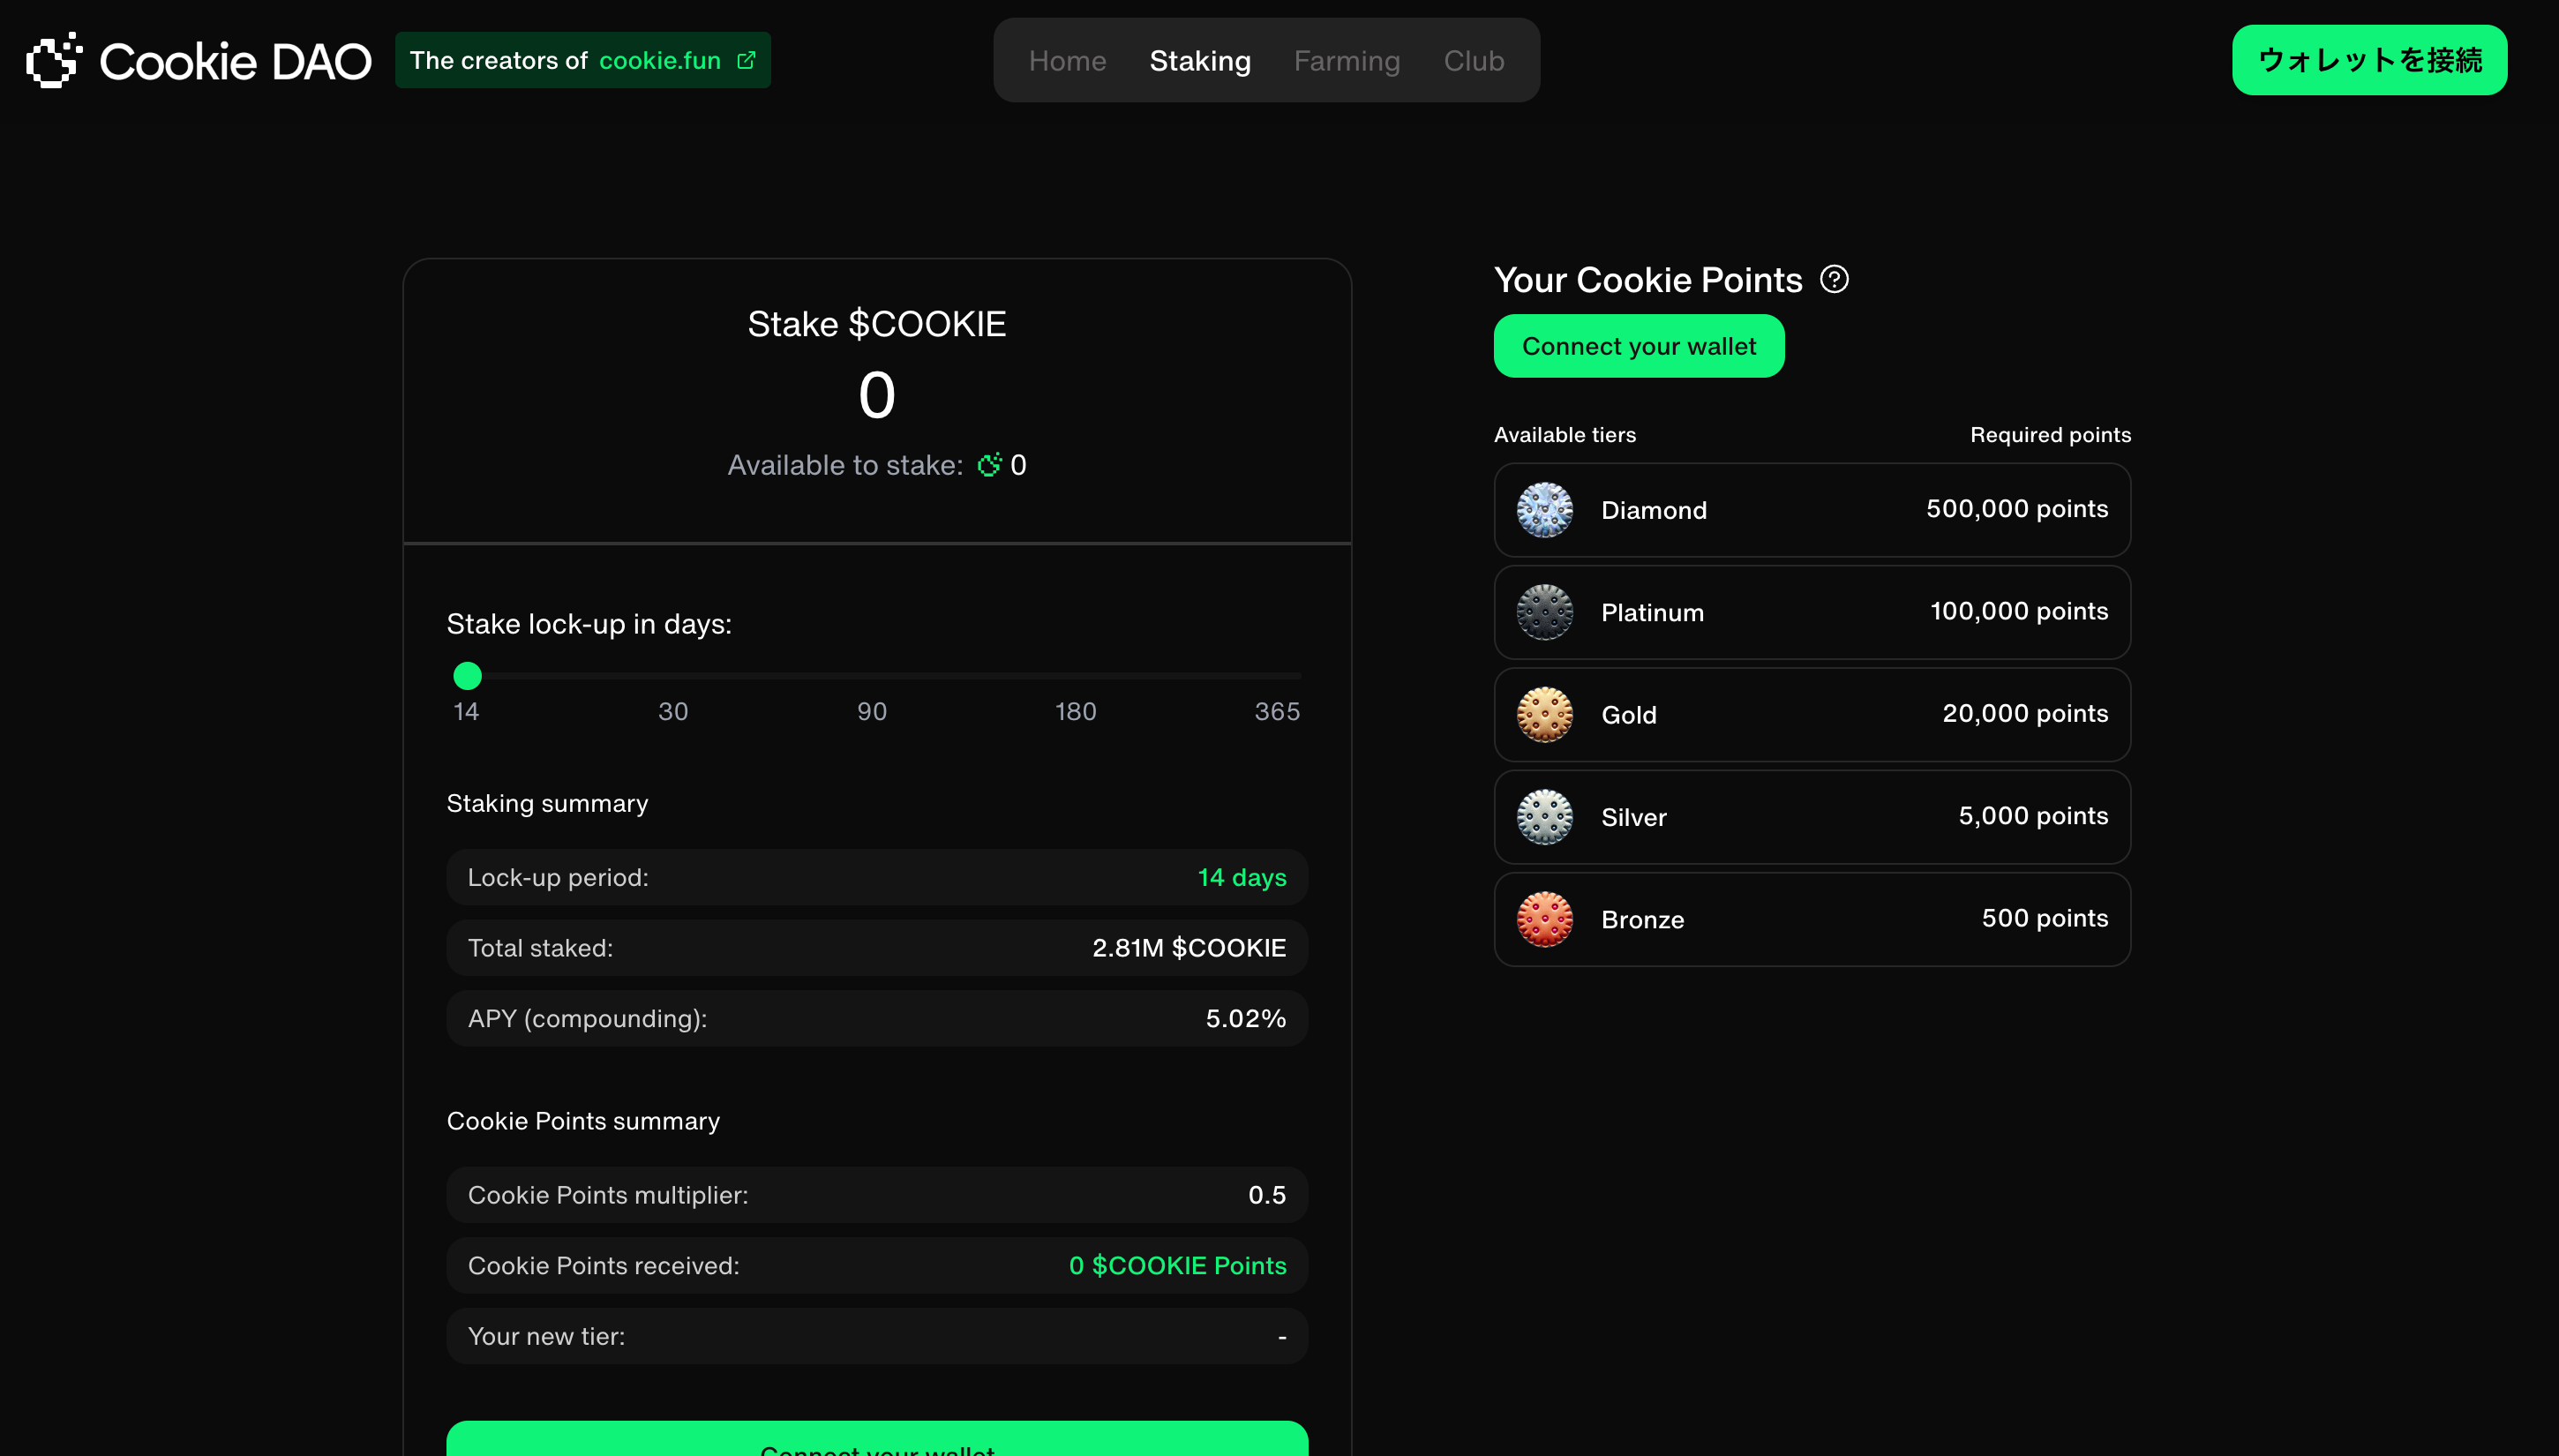This screenshot has width=2559, height=1456.
Task: Switch to the Club tab
Action: pos(1473,60)
